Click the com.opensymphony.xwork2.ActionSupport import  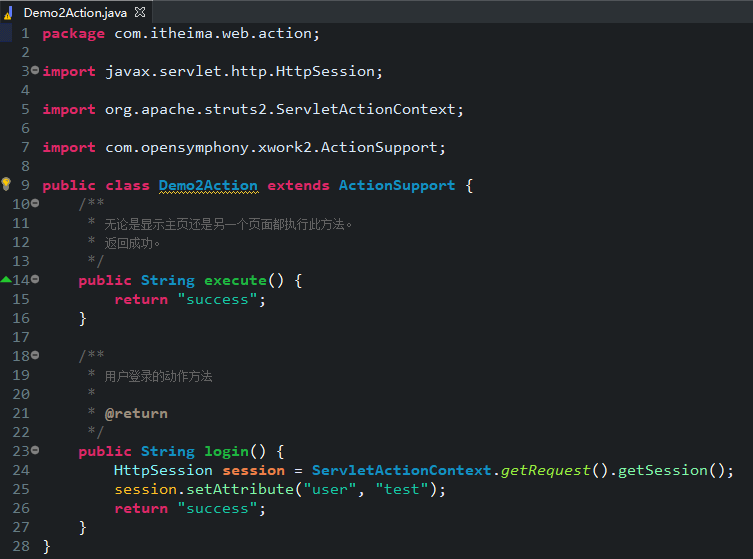(x=271, y=147)
